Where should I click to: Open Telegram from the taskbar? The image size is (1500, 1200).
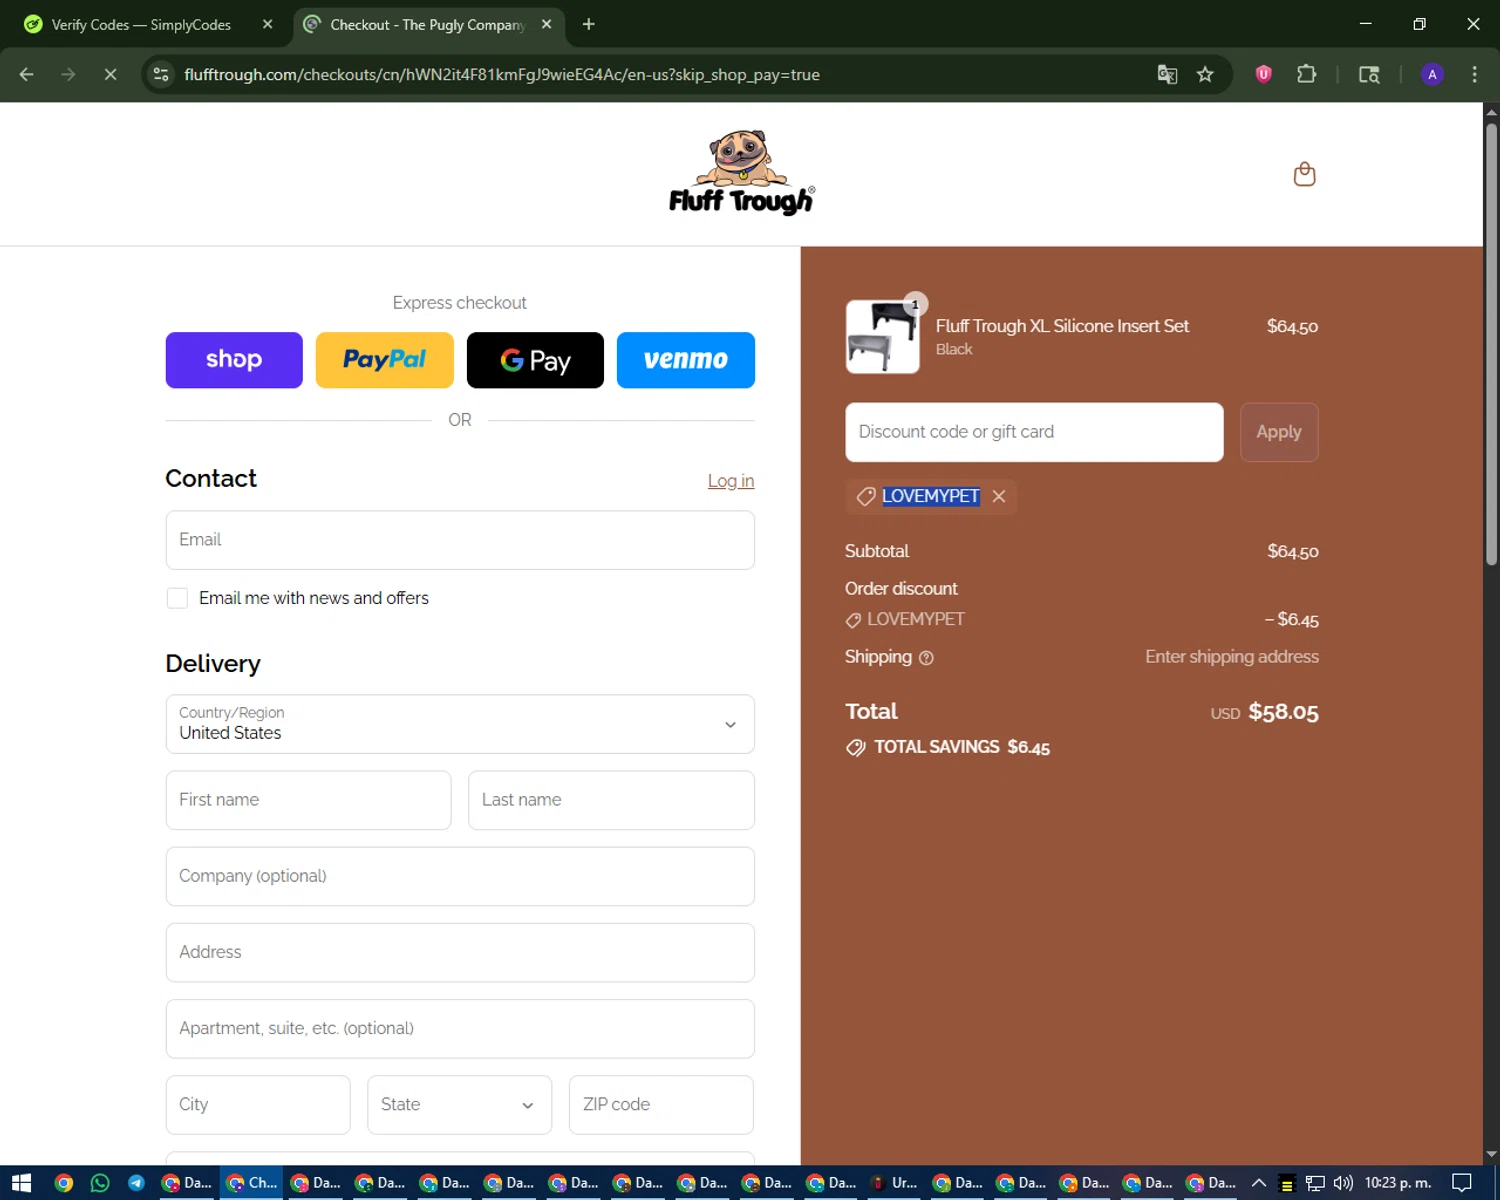(x=136, y=1183)
